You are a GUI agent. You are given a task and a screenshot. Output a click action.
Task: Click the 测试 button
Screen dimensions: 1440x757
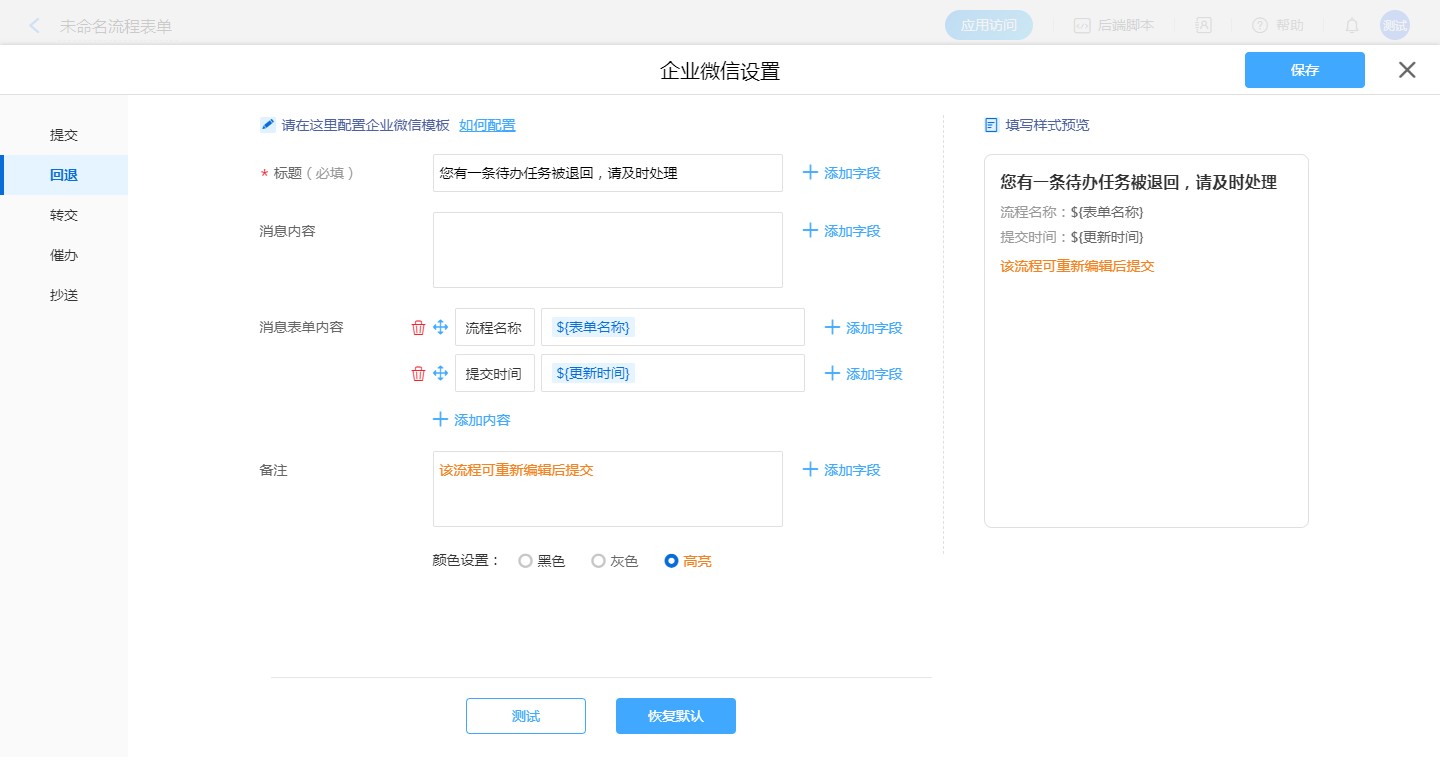[x=525, y=716]
